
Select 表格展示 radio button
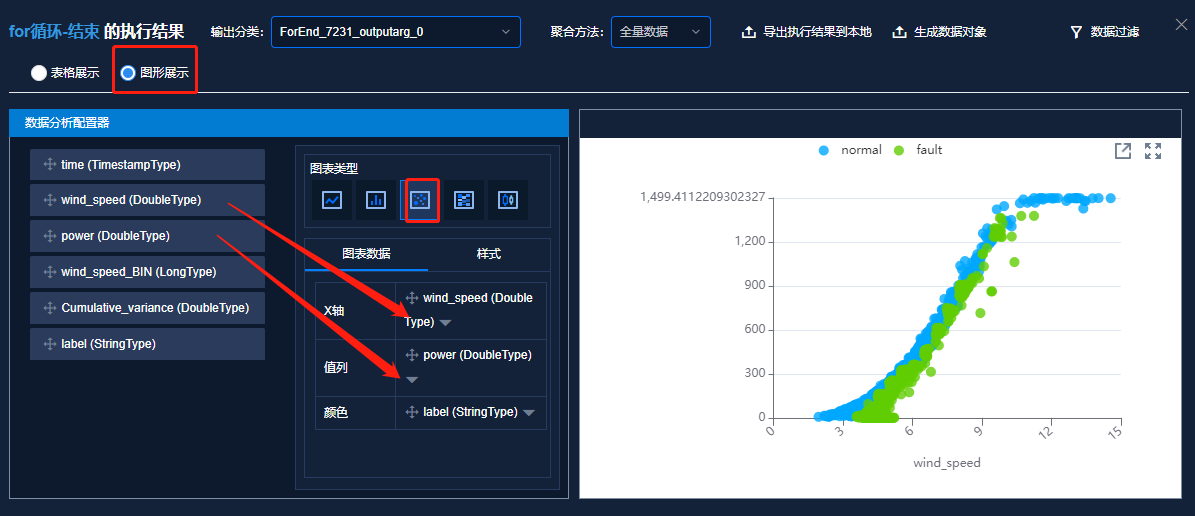[x=39, y=73]
